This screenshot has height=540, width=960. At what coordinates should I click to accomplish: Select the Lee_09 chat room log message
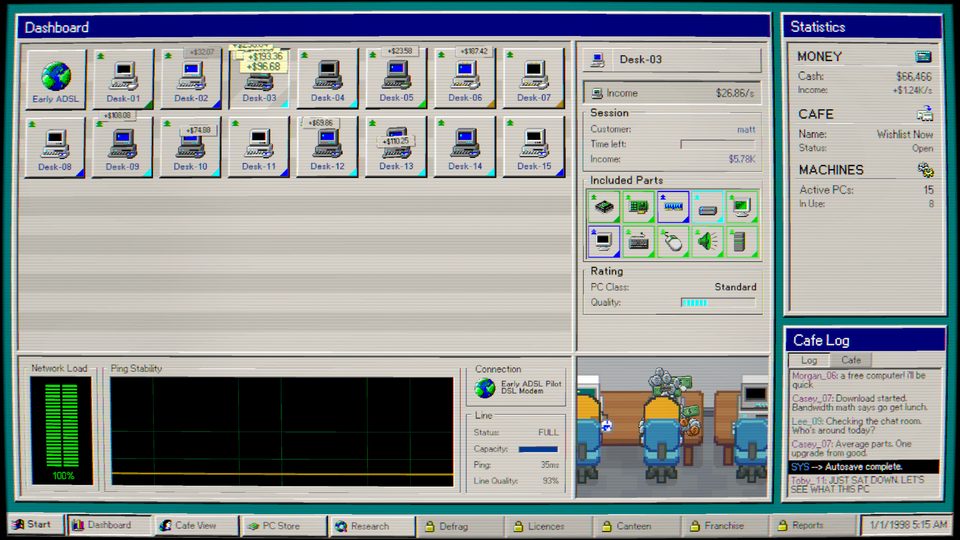tap(864, 426)
